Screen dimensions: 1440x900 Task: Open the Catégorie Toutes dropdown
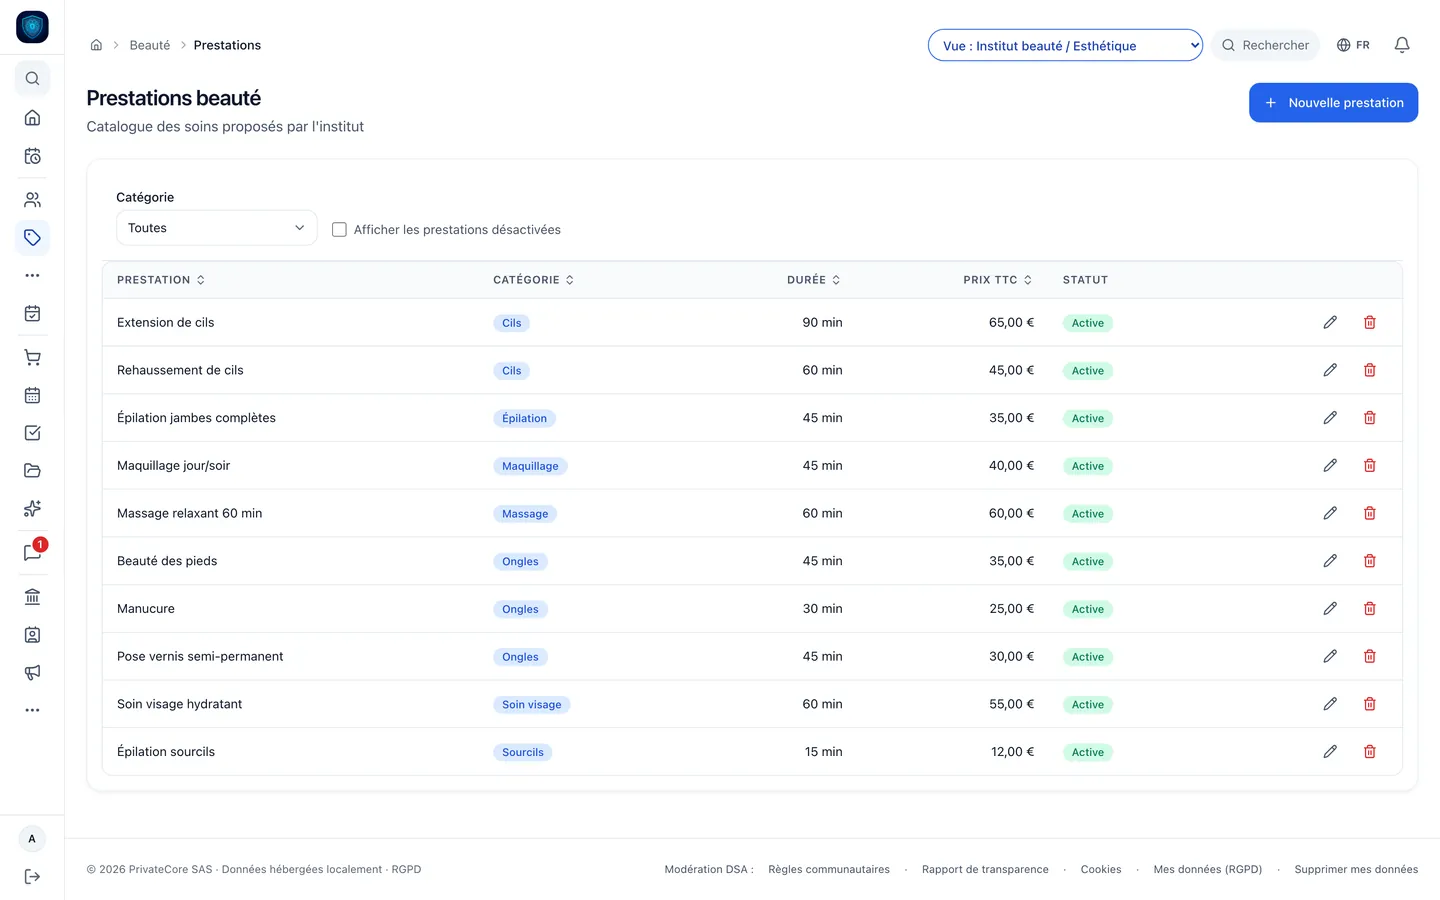(x=216, y=228)
